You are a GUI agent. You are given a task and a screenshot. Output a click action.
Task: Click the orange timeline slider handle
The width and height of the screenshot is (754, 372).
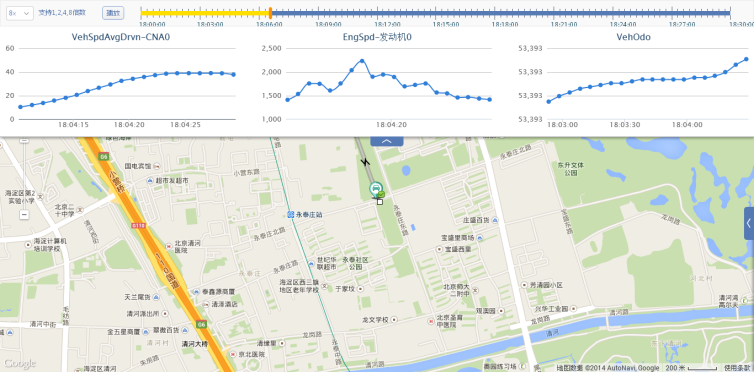pos(270,13)
